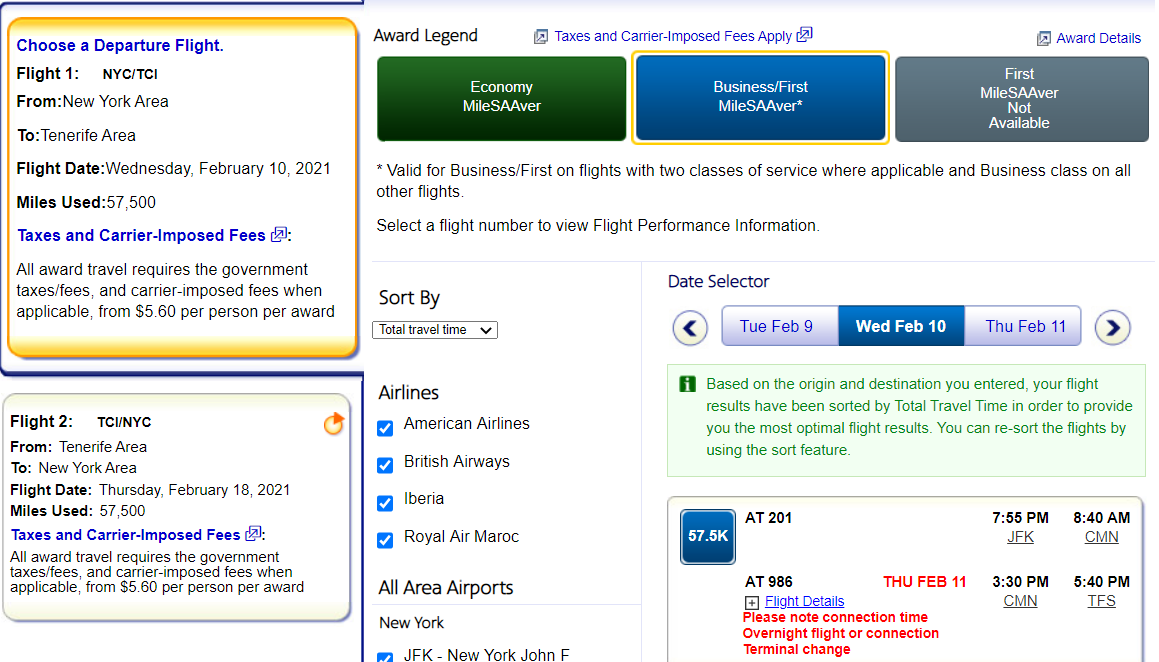Click the orange change Flight 2 icon
1159x662 pixels.
point(333,424)
